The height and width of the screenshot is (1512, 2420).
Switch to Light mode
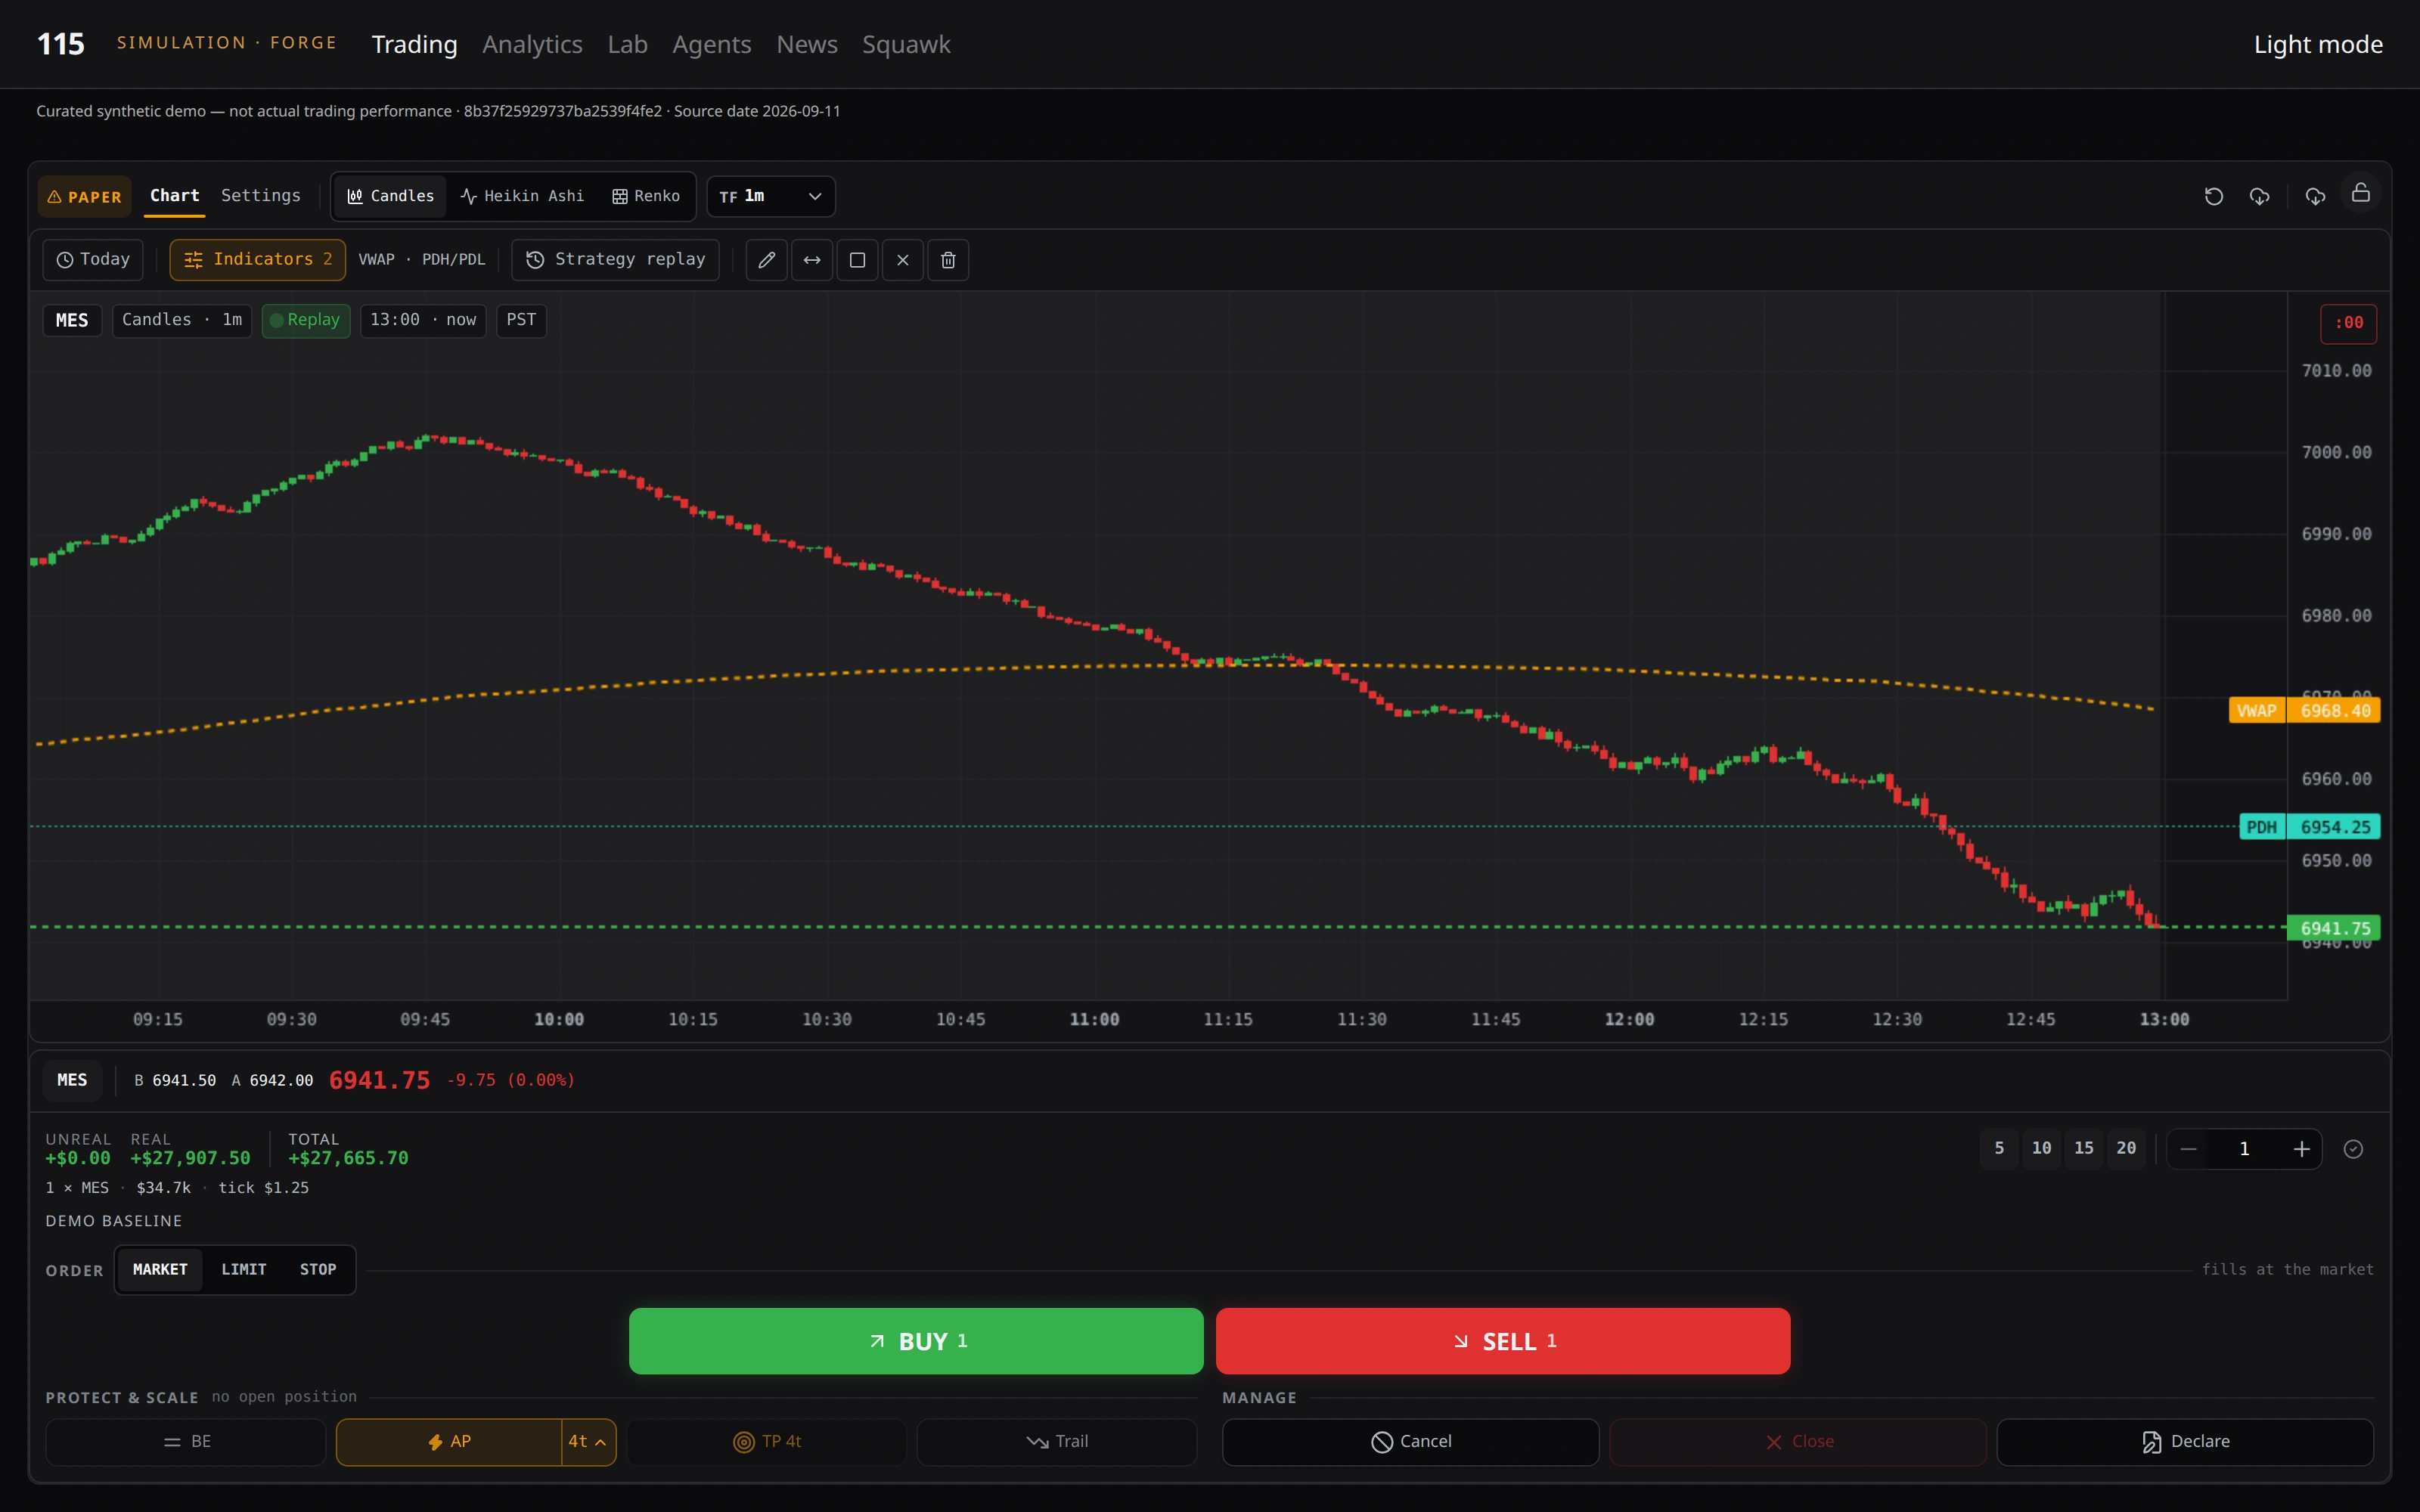coord(2318,44)
